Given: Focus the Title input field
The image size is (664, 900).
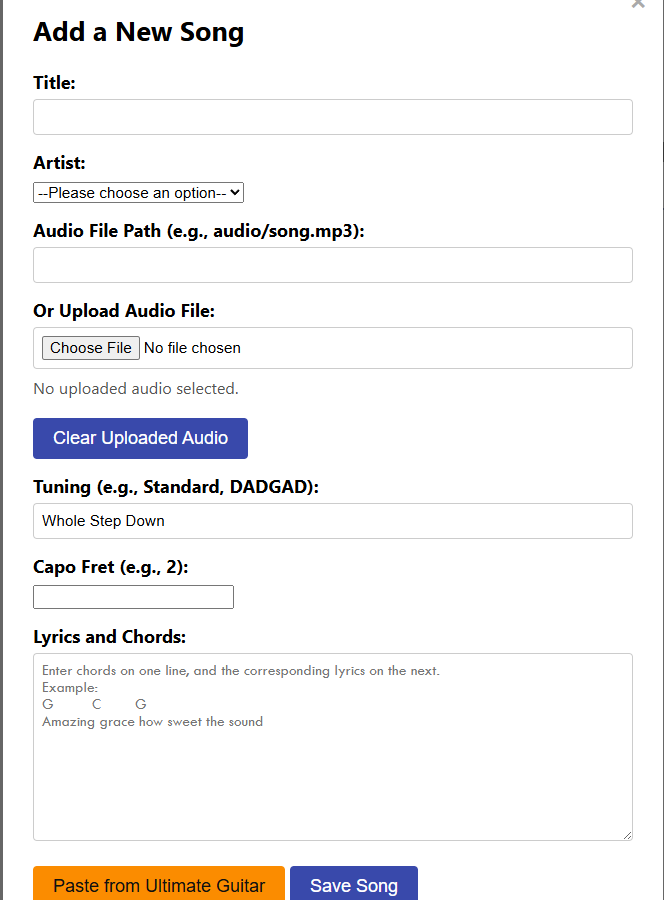Looking at the screenshot, I should [332, 117].
